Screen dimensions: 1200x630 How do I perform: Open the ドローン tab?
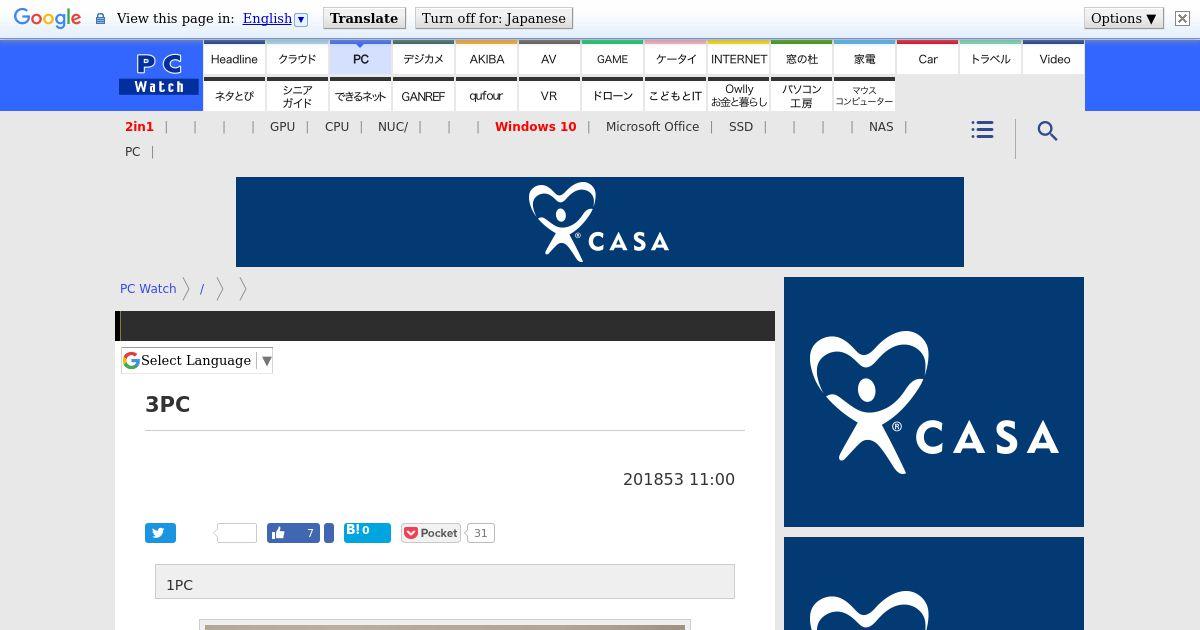tap(612, 96)
